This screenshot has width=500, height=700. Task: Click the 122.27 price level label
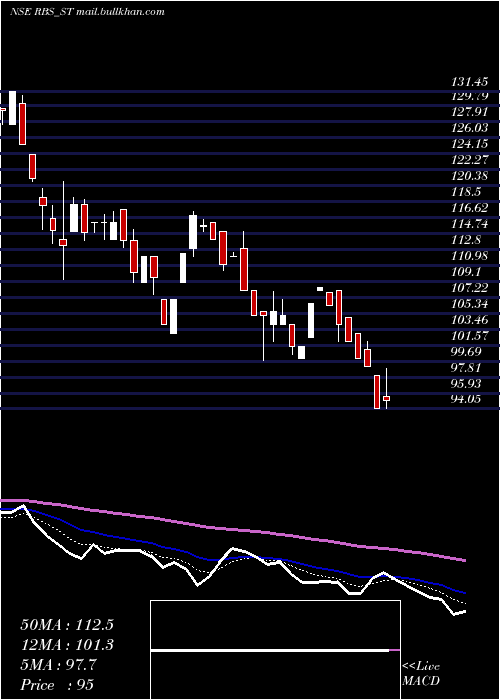(470, 159)
